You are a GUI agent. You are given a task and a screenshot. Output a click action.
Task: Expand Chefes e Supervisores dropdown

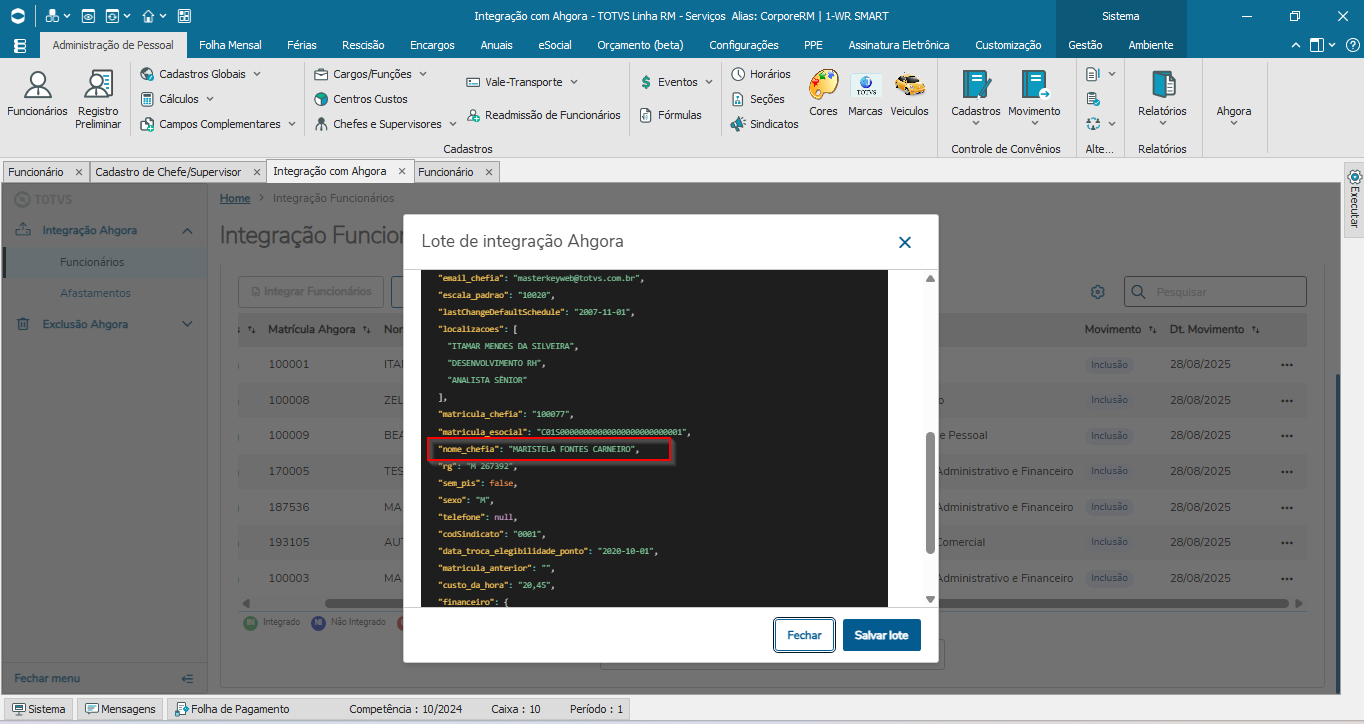pyautogui.click(x=452, y=124)
